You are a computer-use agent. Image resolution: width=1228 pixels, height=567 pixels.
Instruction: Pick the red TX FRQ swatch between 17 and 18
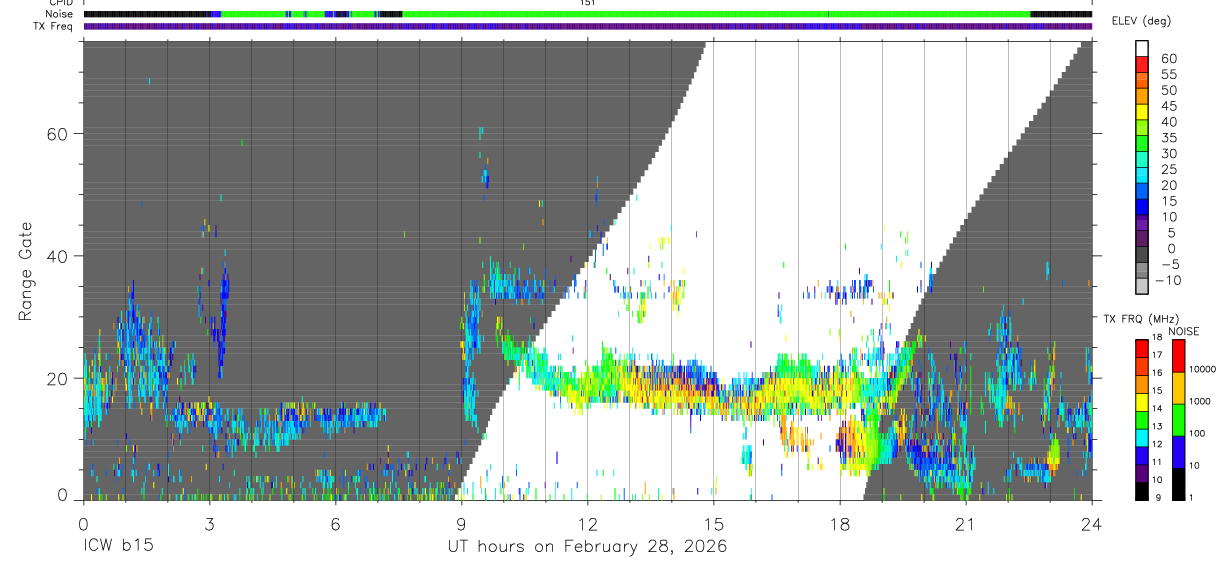point(1142,347)
